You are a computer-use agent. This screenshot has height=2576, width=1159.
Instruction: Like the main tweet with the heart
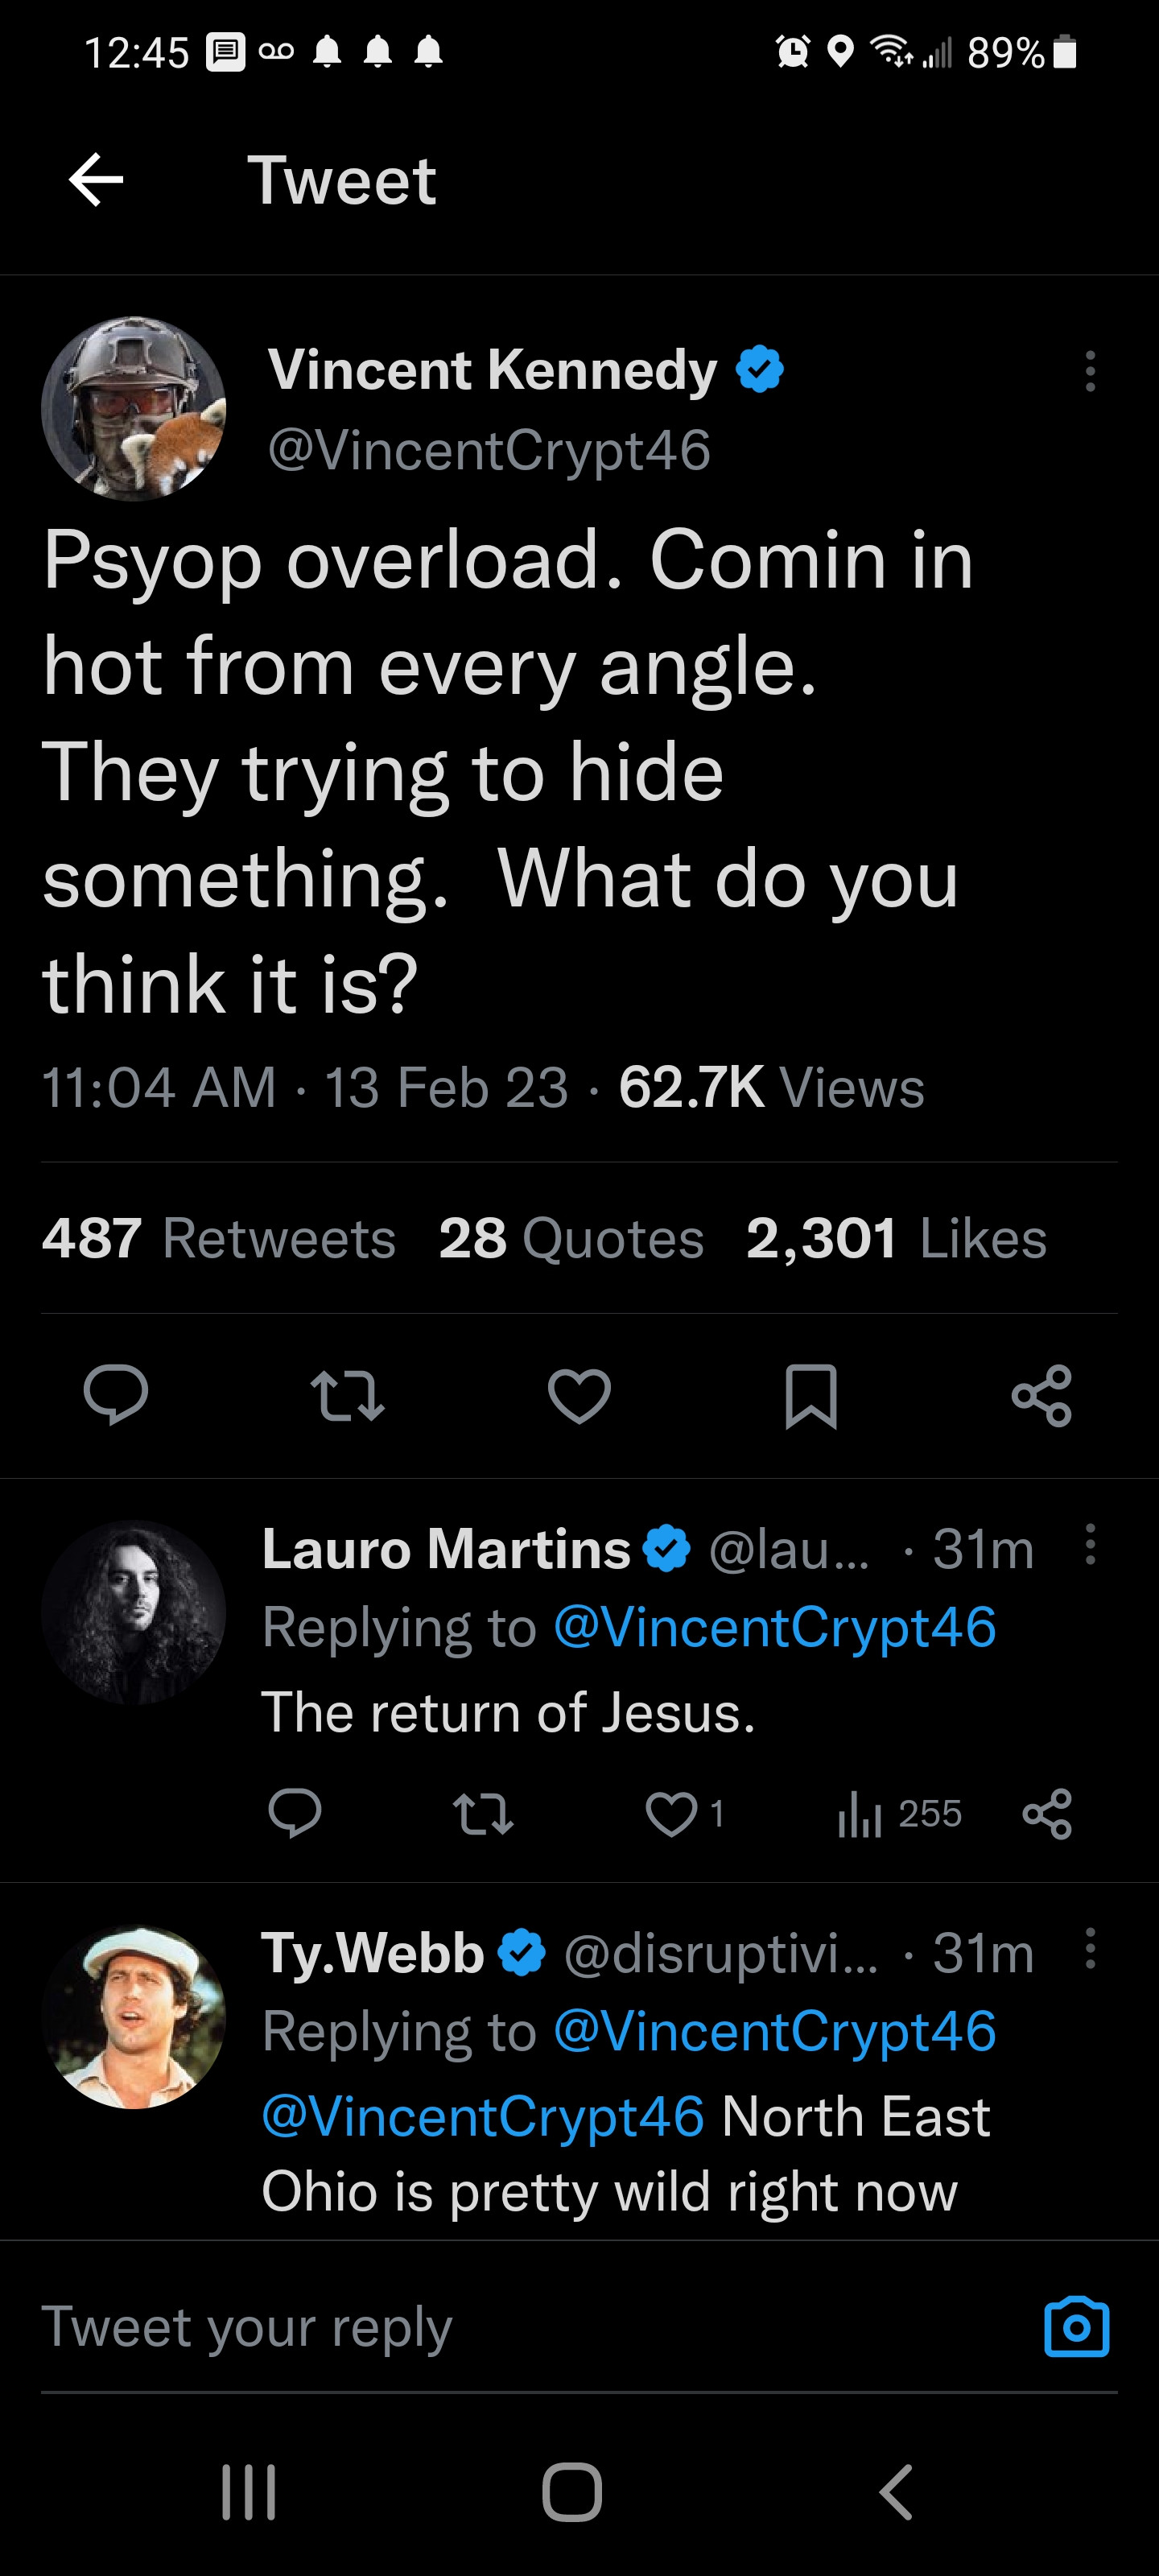579,1395
